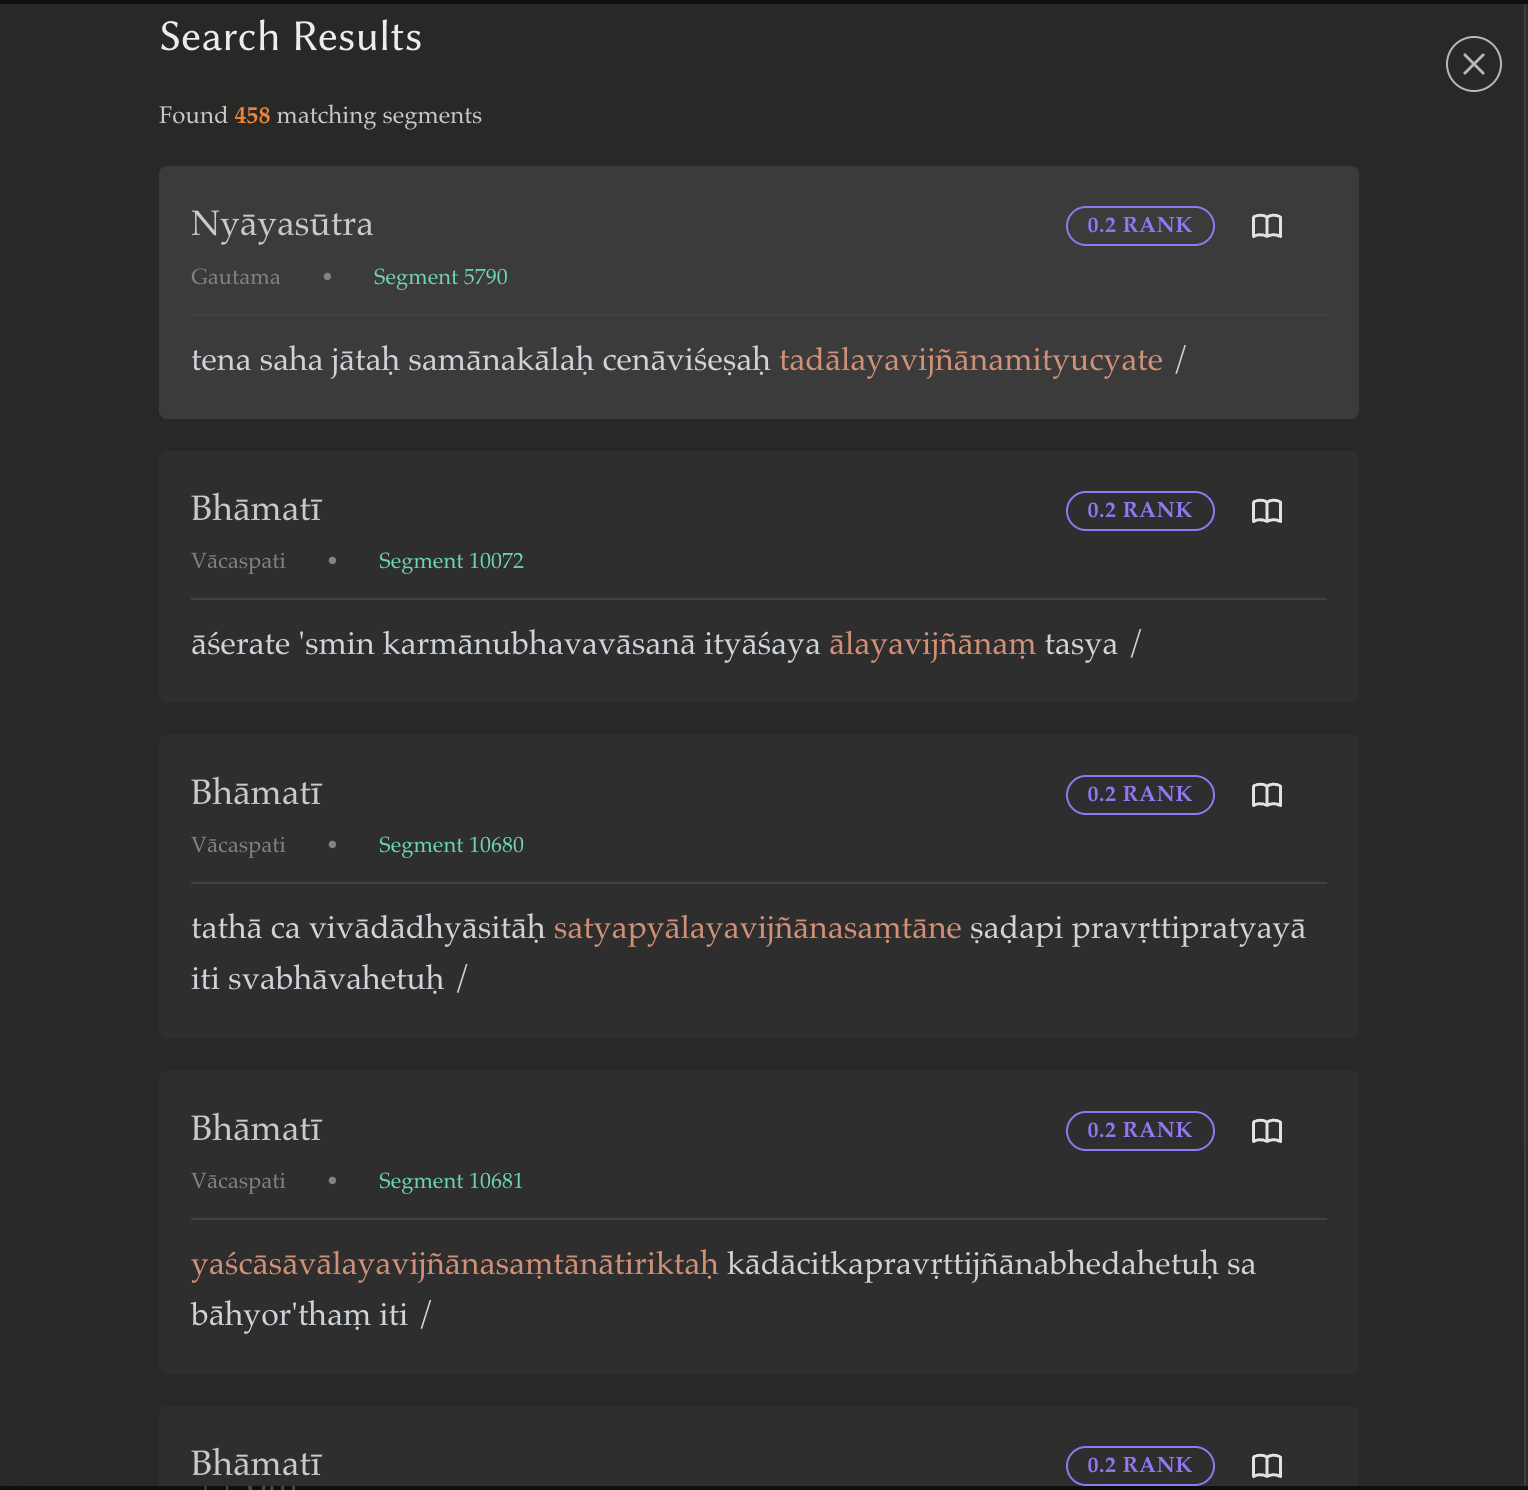This screenshot has height=1490, width=1528.
Task: Click 0.2 RANK badge for Segment 10072
Action: pos(1139,511)
